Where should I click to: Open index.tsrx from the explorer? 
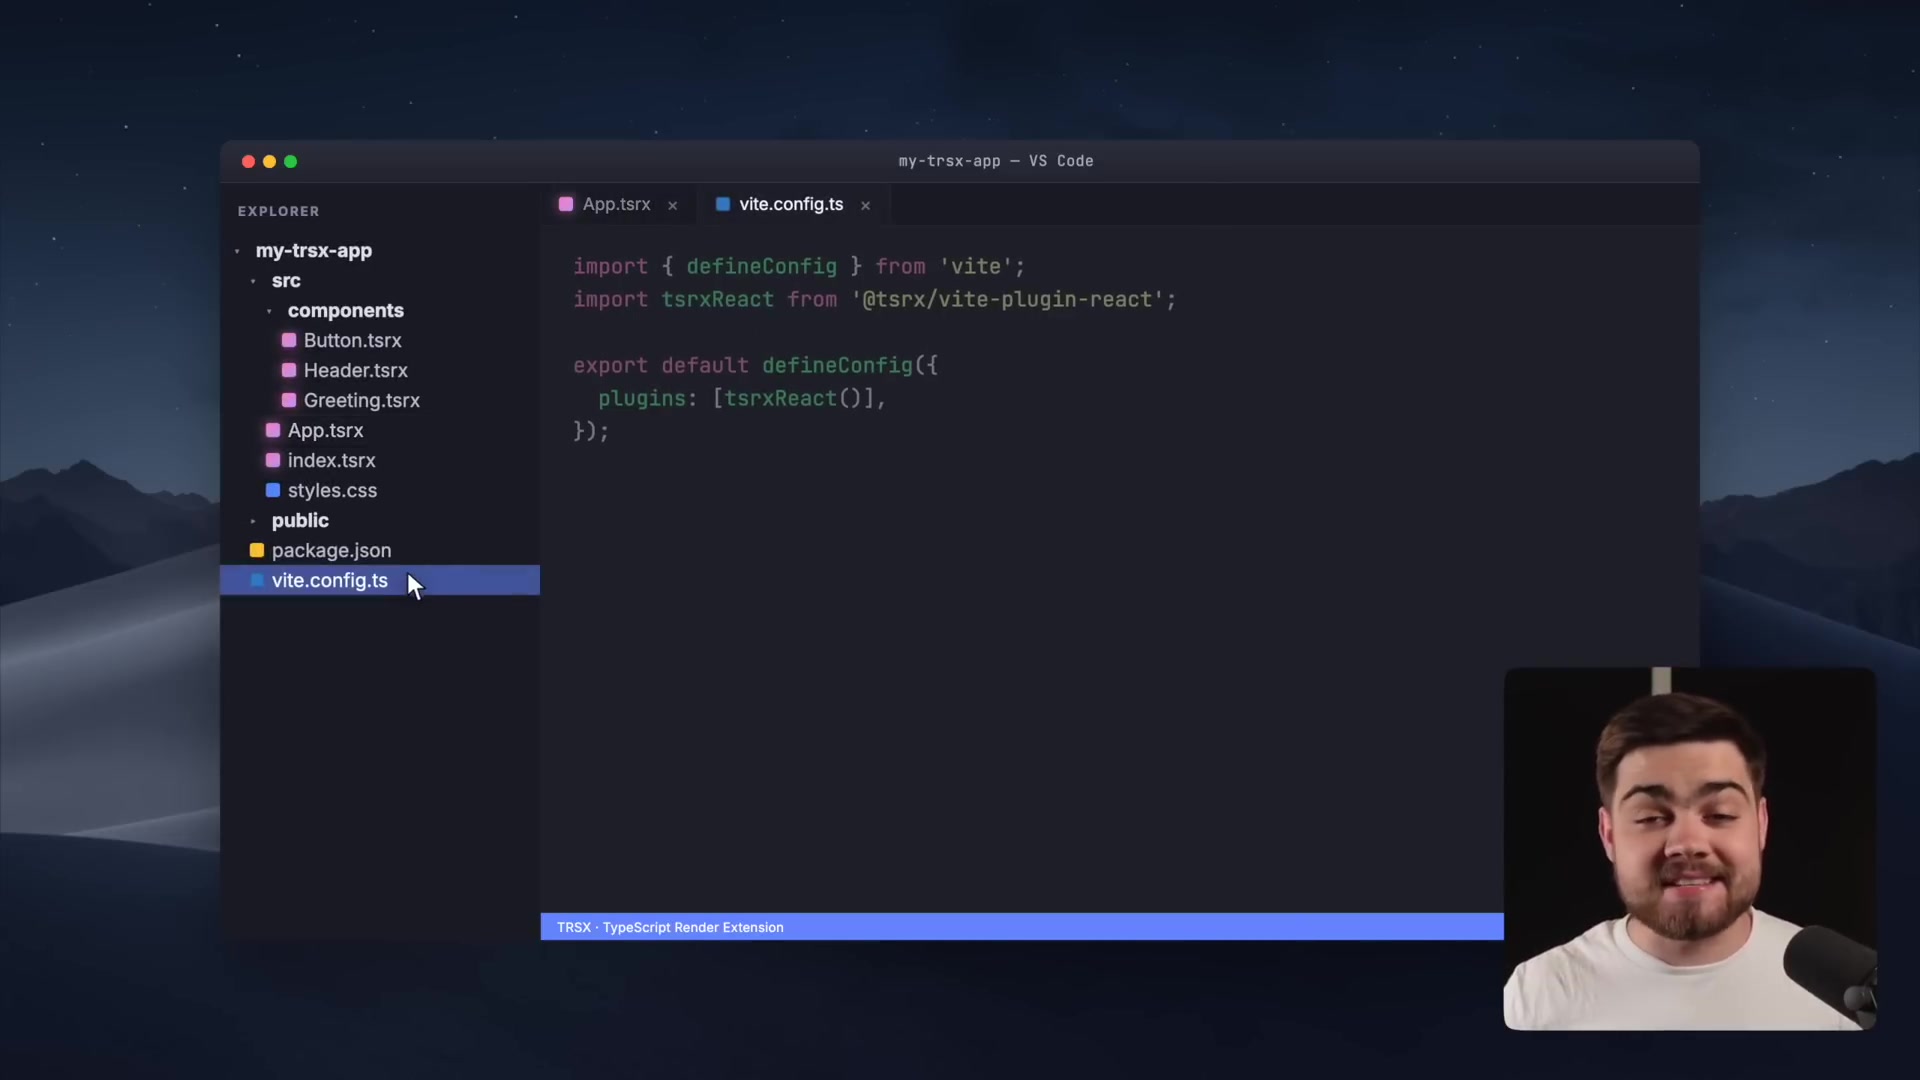332,460
